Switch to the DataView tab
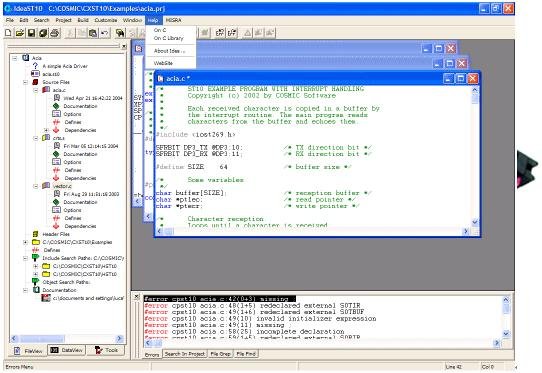This screenshot has width=542, height=373. tap(67, 350)
